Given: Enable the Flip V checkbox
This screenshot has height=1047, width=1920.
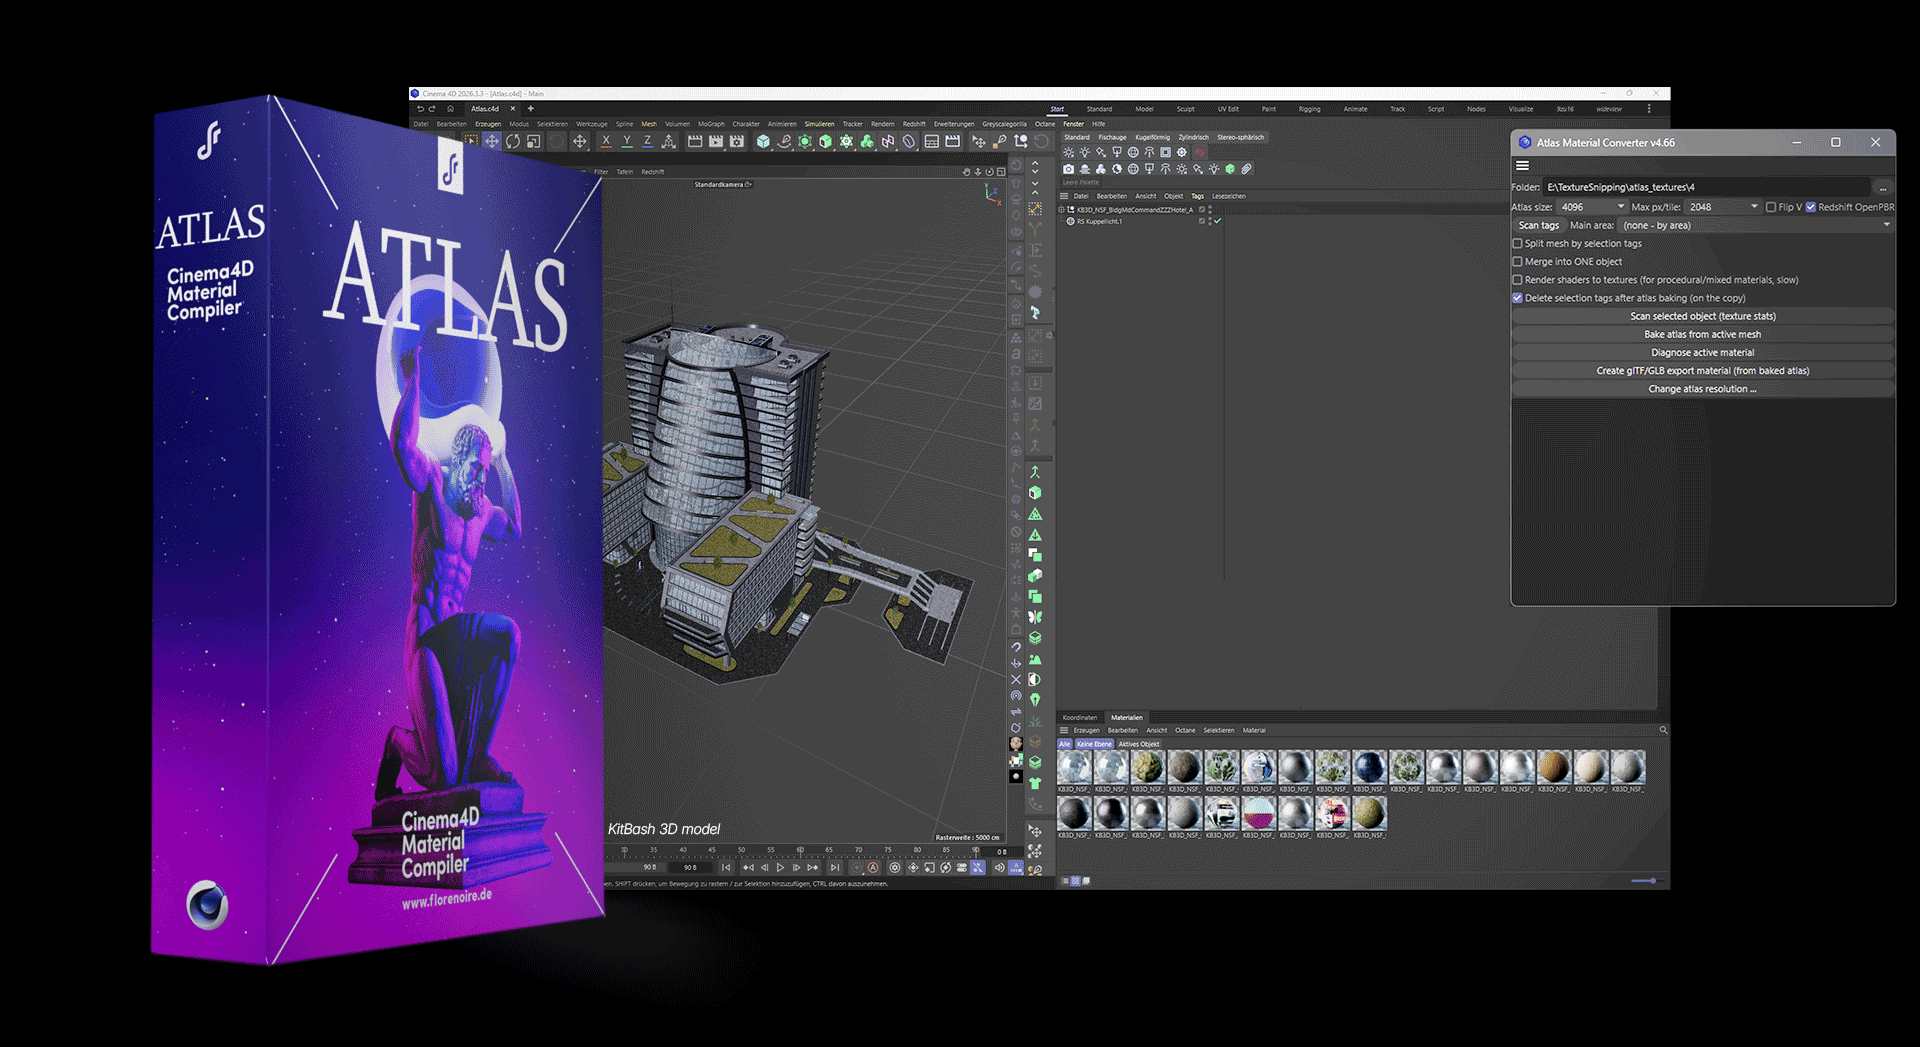Looking at the screenshot, I should coord(1771,207).
